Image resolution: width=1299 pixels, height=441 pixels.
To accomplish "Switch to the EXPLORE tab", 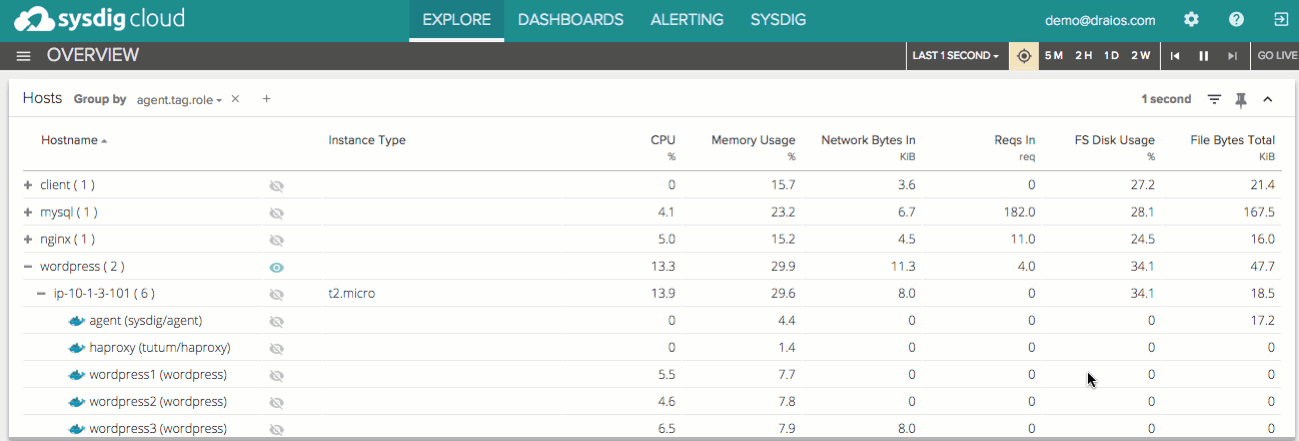I will [456, 20].
